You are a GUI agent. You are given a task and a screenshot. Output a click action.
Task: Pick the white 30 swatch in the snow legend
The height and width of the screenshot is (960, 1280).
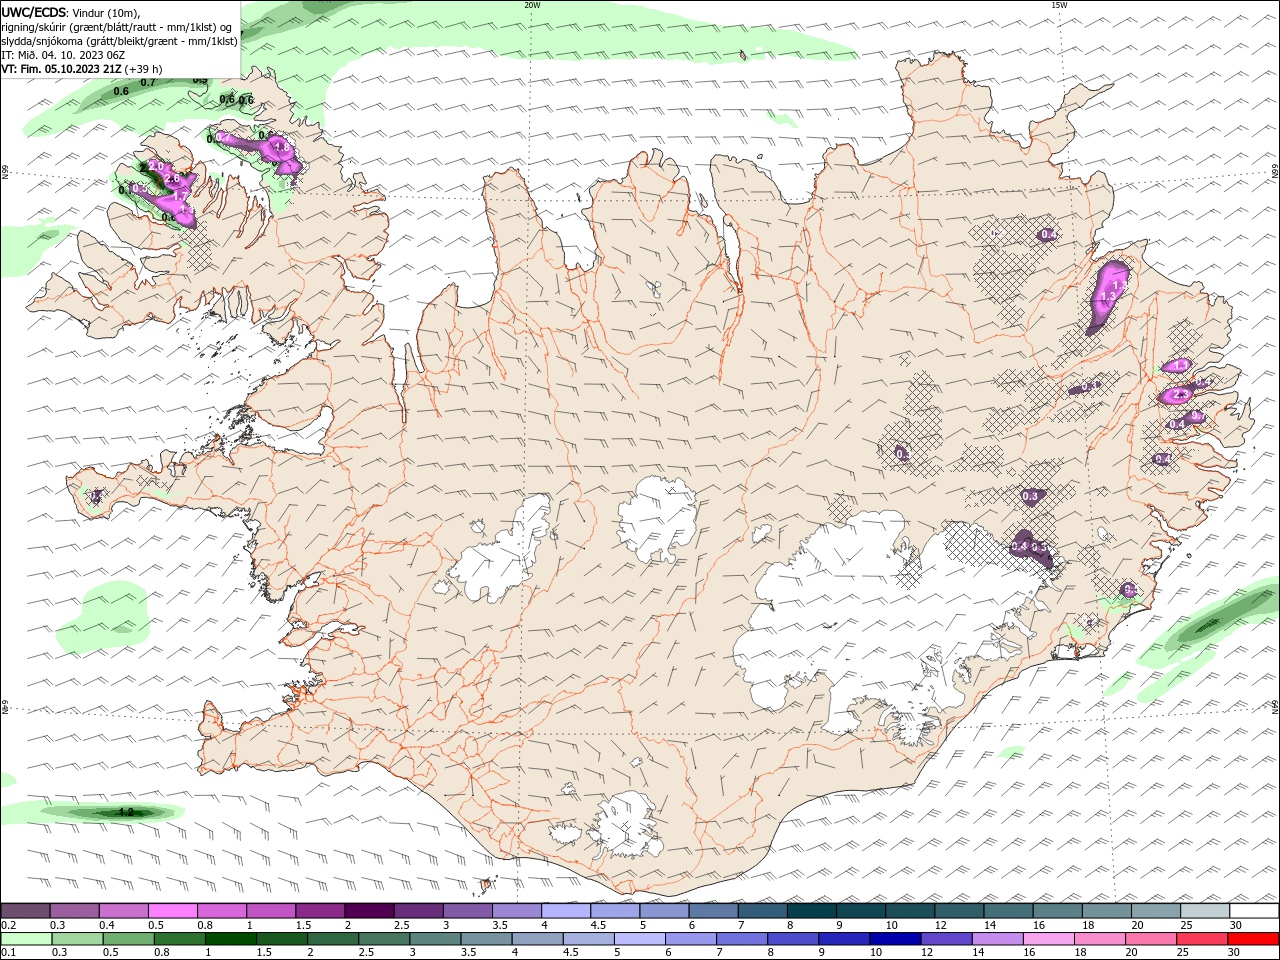(x=1254, y=911)
